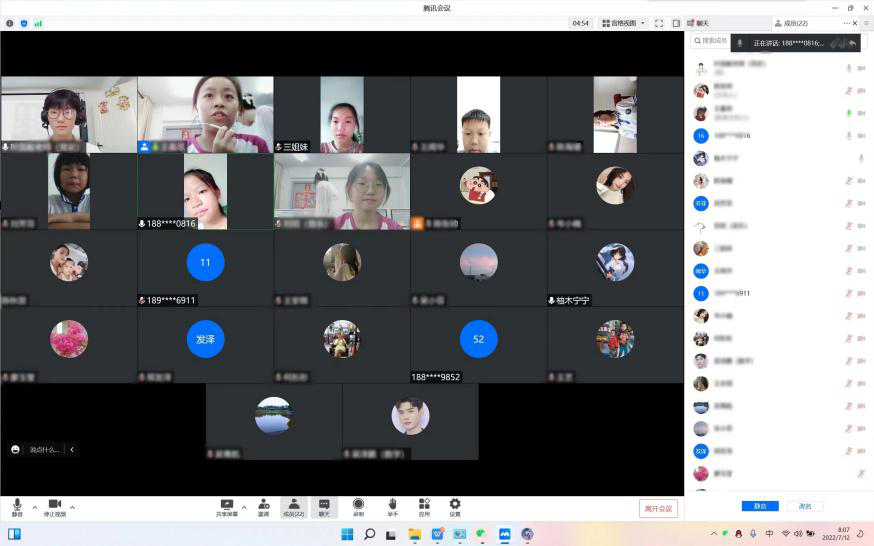Open Tencent Meeting icon in taskbar
Viewport: 874px width, 546px height.
[505, 534]
